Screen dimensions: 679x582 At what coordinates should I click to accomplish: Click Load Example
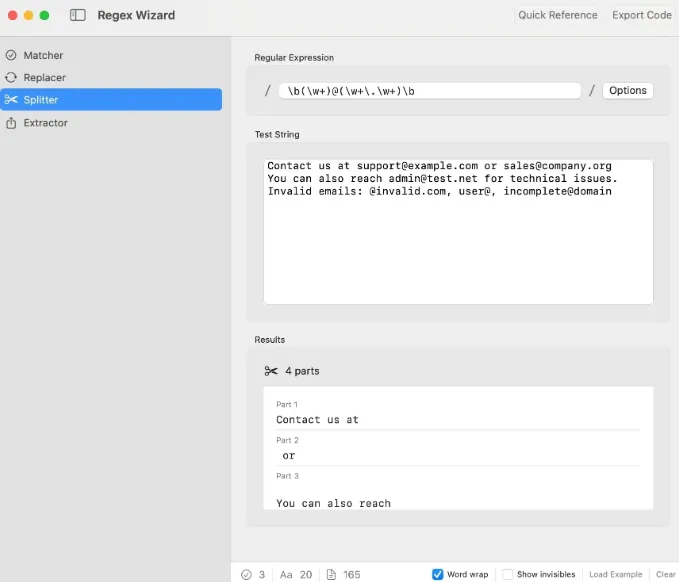click(x=615, y=575)
